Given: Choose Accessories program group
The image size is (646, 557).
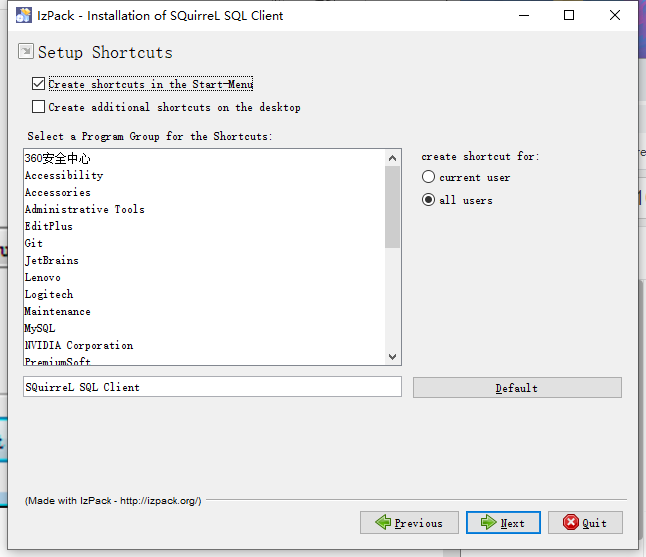Looking at the screenshot, I should [204, 192].
